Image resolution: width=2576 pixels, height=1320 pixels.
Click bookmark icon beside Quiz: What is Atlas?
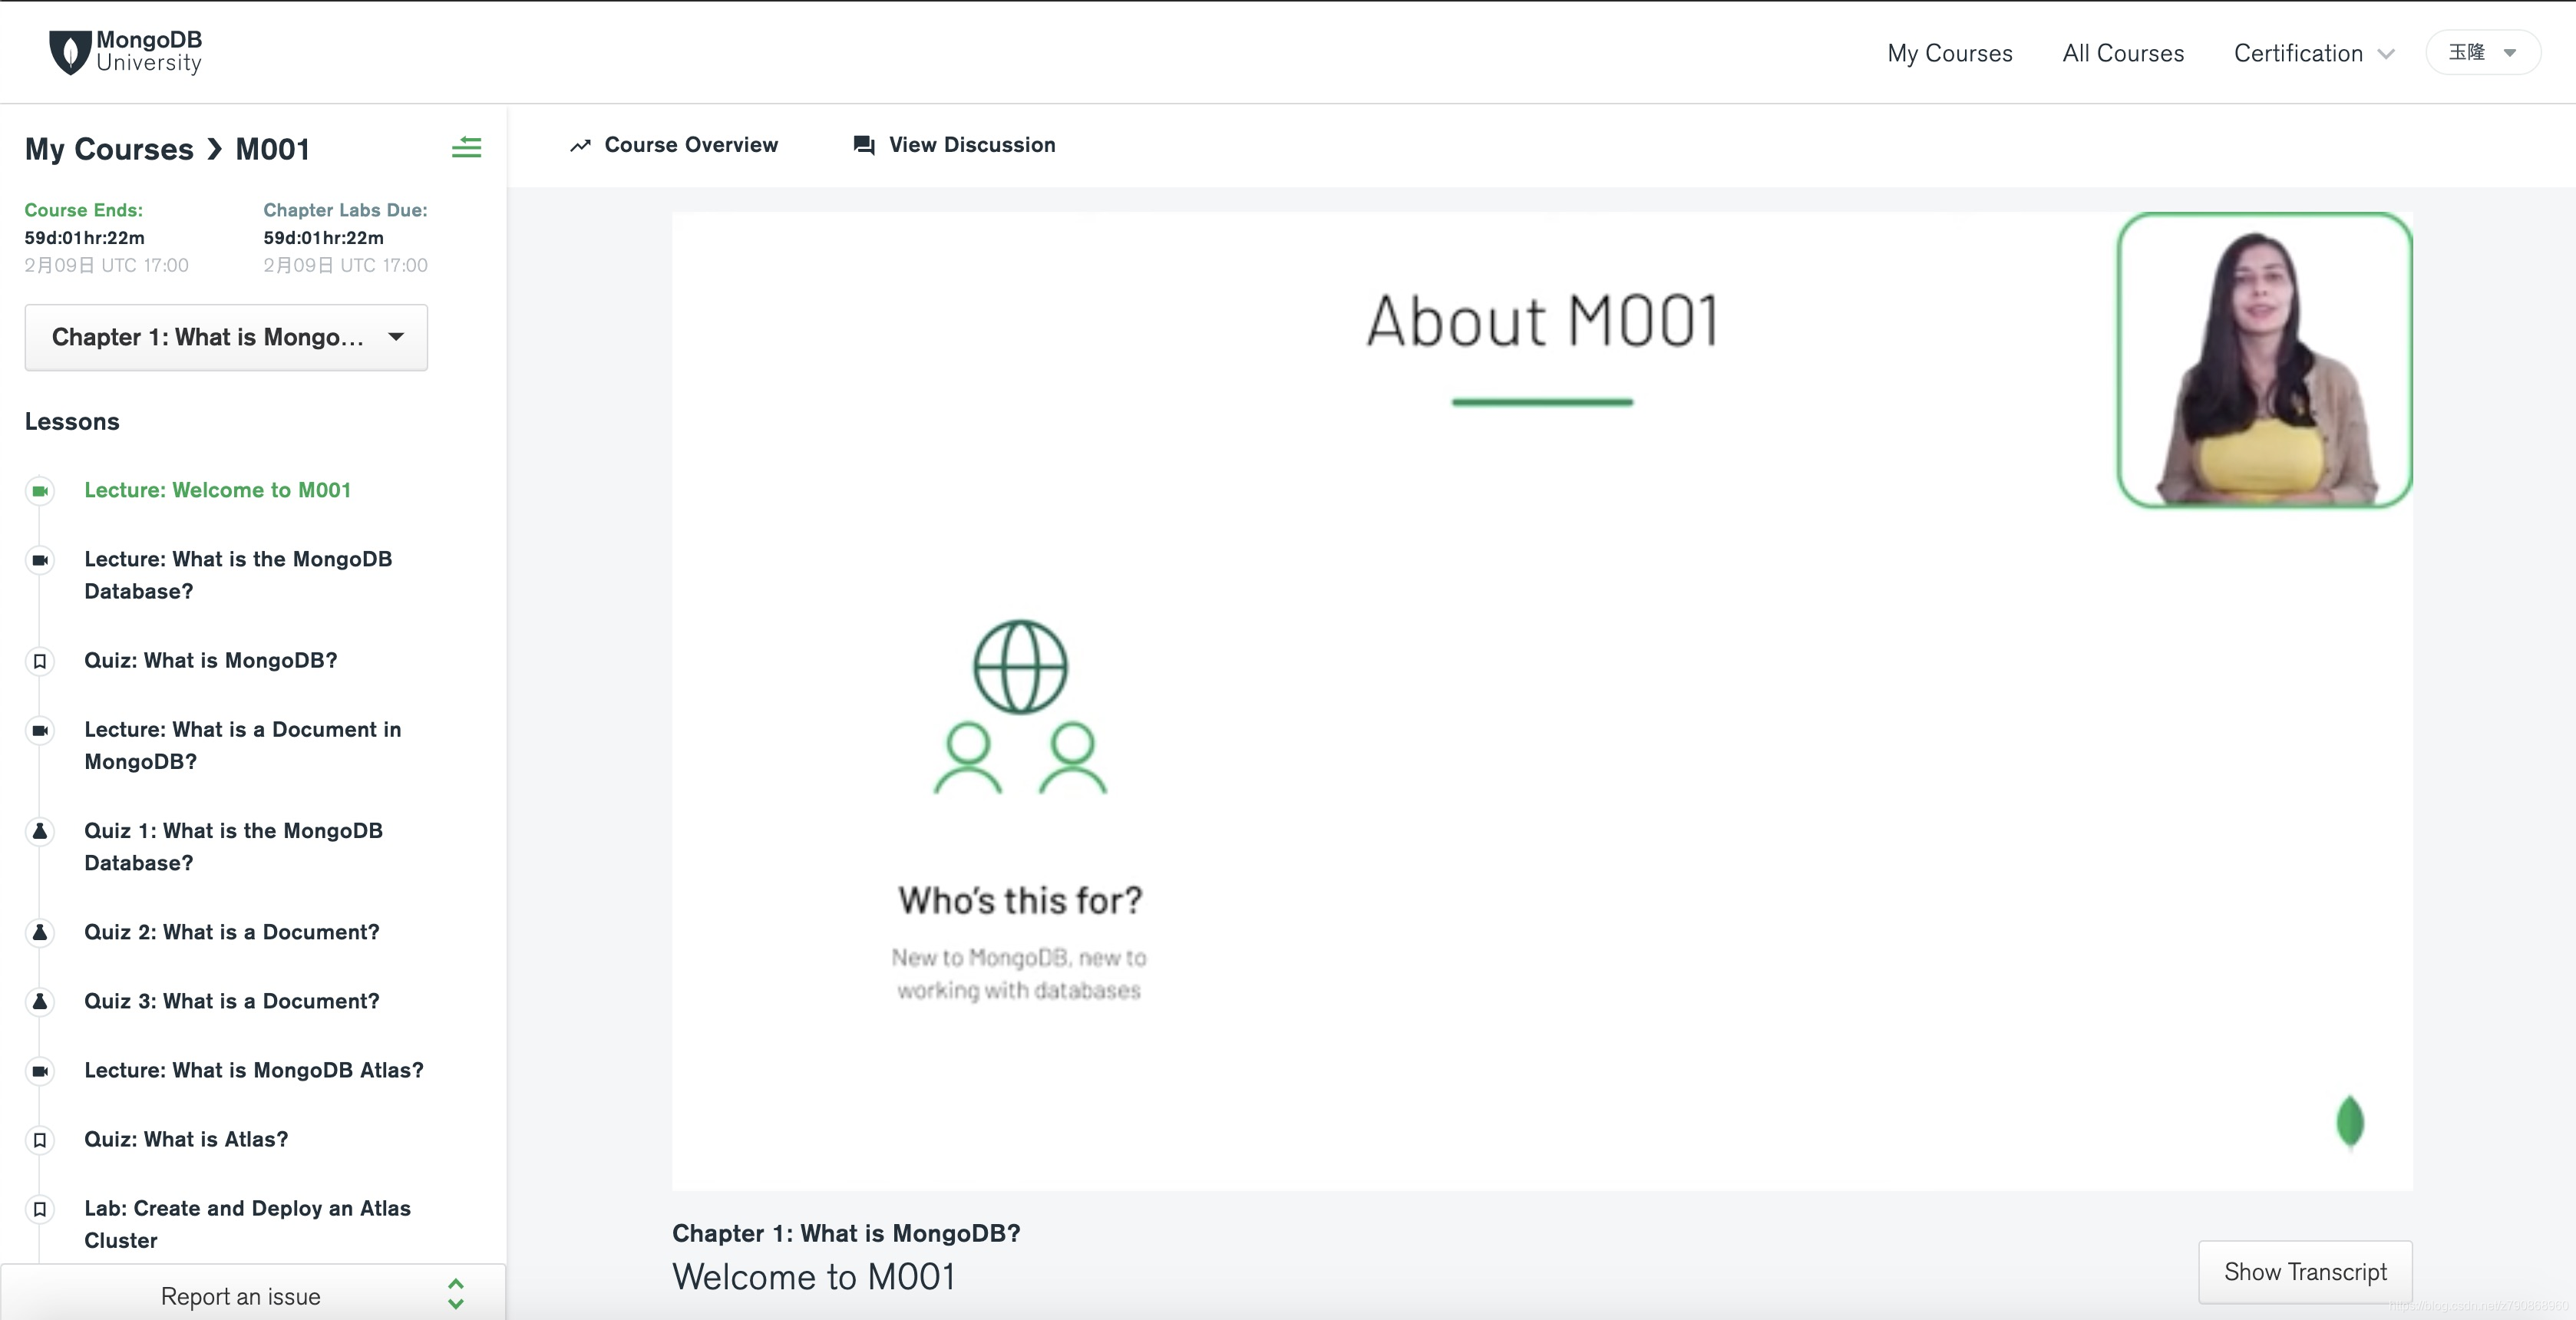click(40, 1140)
